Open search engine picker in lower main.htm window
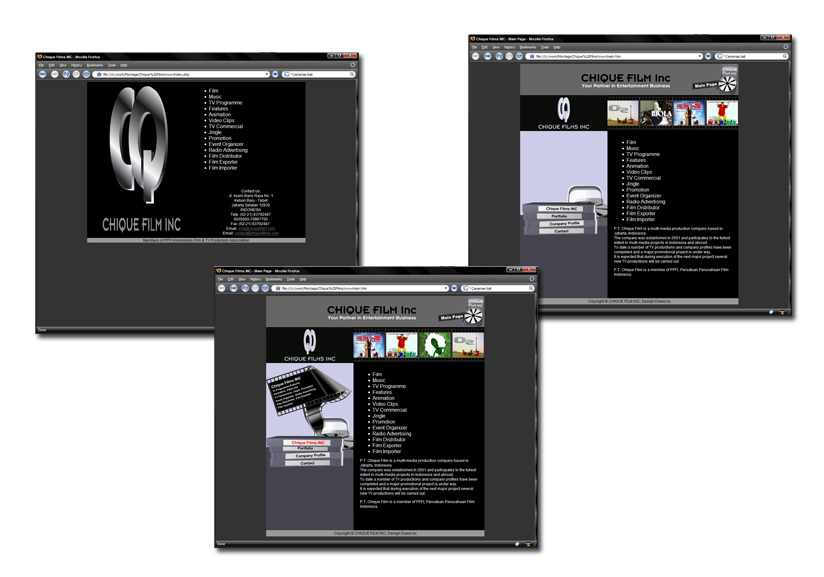 tap(466, 288)
